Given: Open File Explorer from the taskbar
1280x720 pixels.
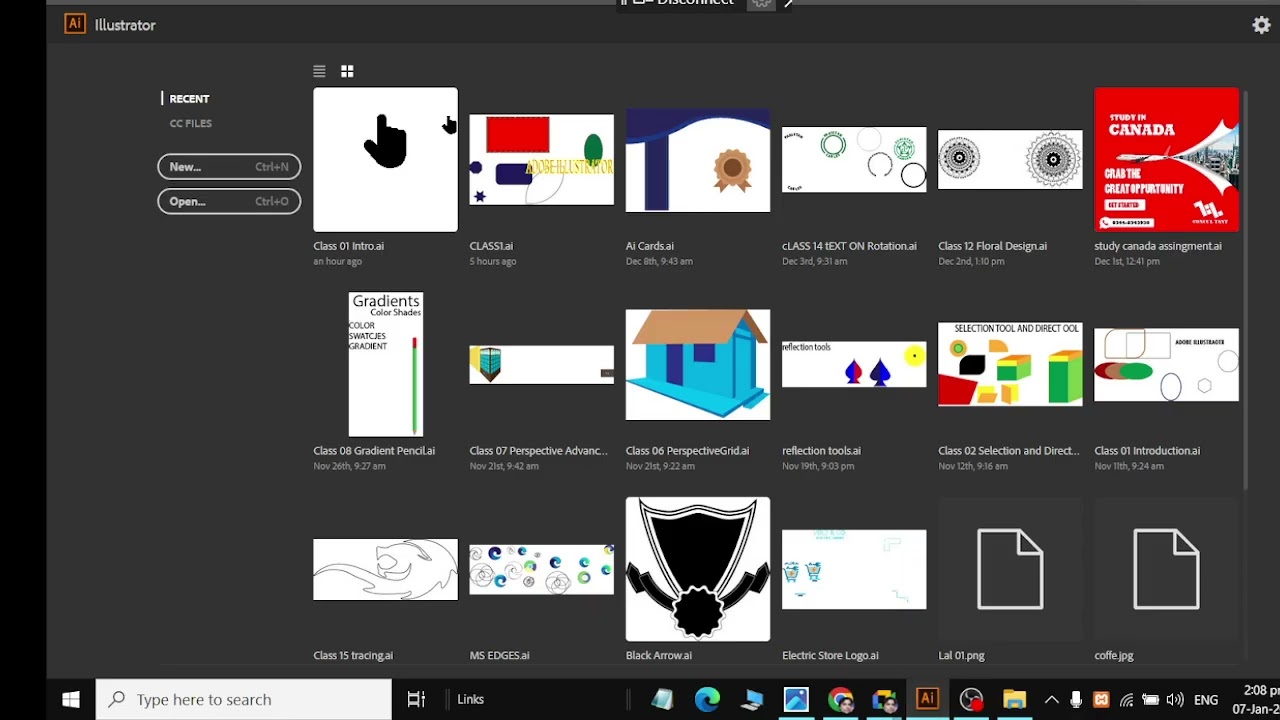Looking at the screenshot, I should (1014, 700).
